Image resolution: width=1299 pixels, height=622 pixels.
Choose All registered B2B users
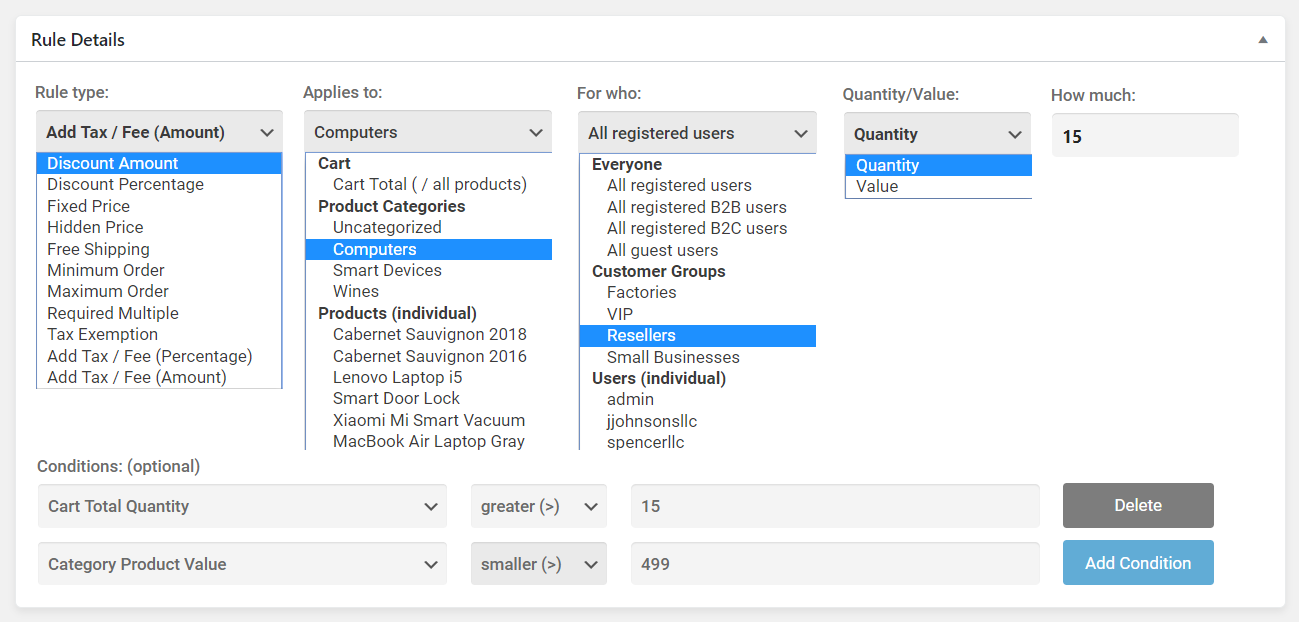tap(698, 207)
